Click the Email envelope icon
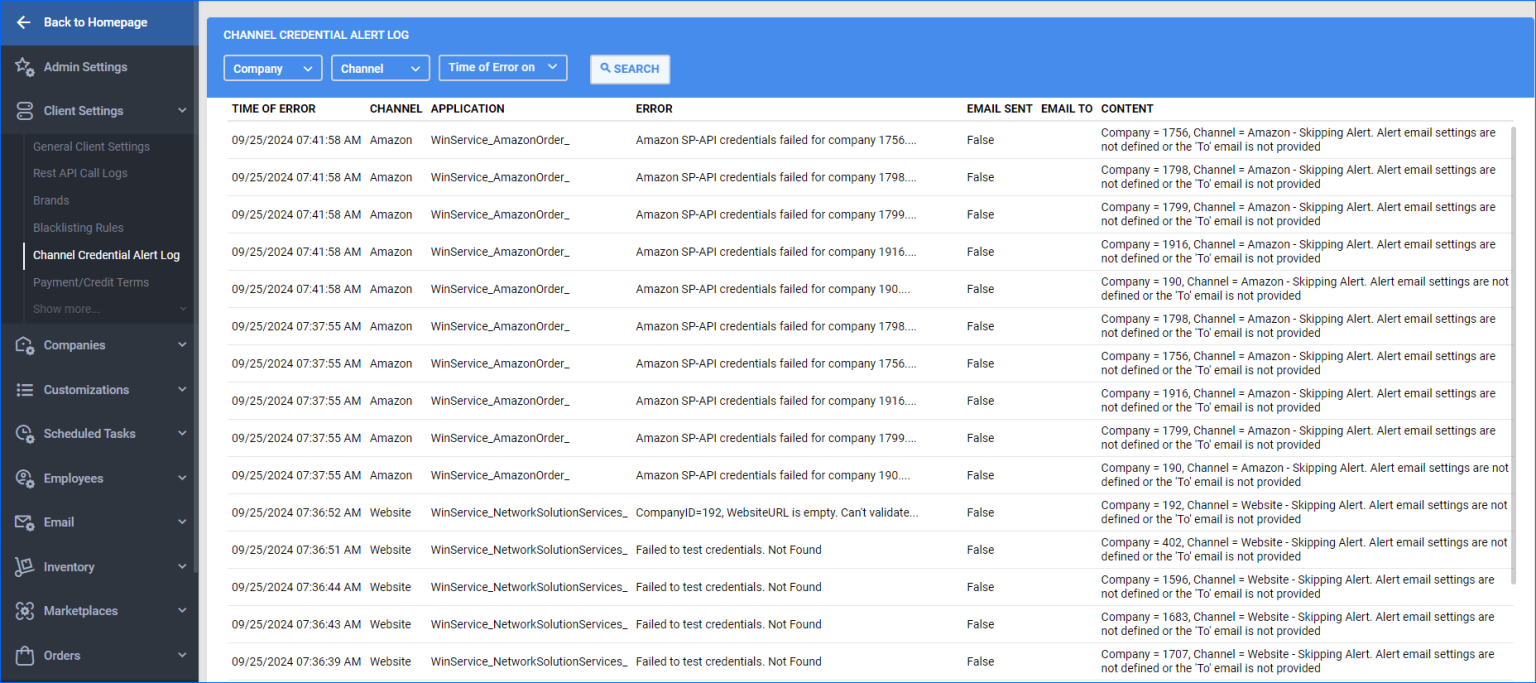The image size is (1536, 683). (x=24, y=522)
